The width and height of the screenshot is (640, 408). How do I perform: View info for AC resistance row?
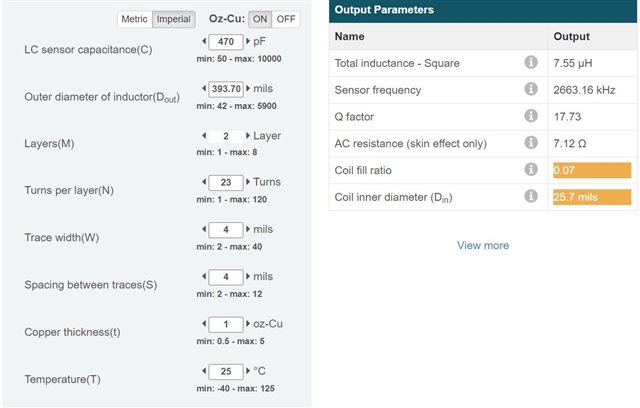[531, 142]
